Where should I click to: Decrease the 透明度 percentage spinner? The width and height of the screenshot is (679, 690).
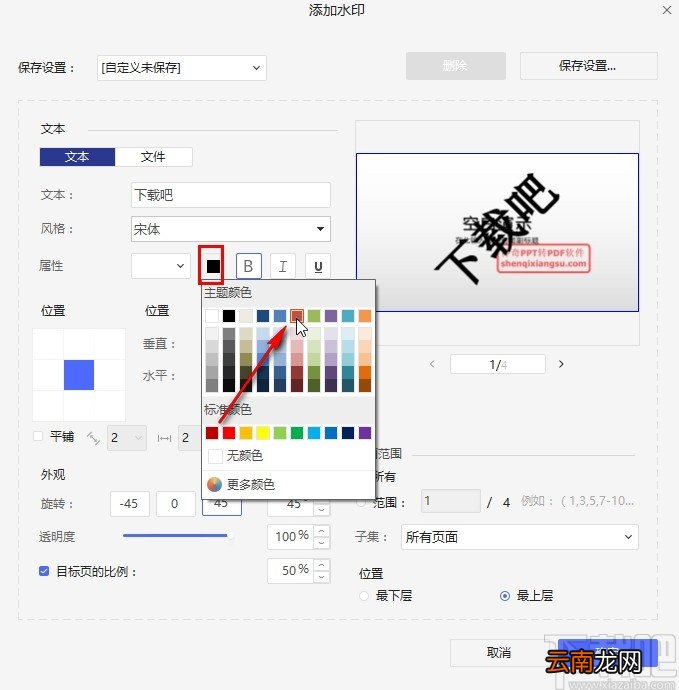322,543
